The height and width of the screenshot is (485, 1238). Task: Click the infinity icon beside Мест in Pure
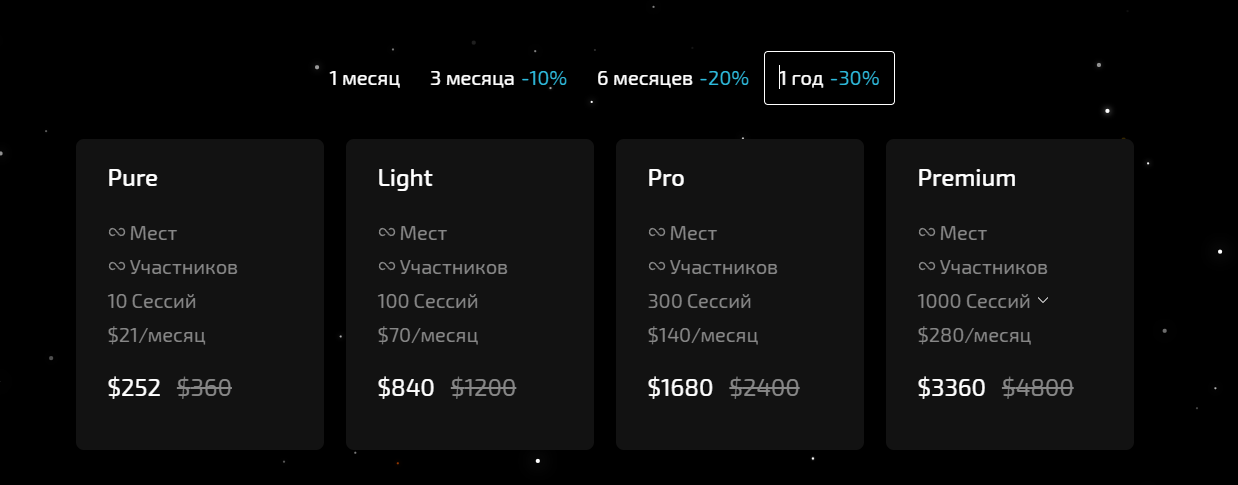click(x=116, y=233)
